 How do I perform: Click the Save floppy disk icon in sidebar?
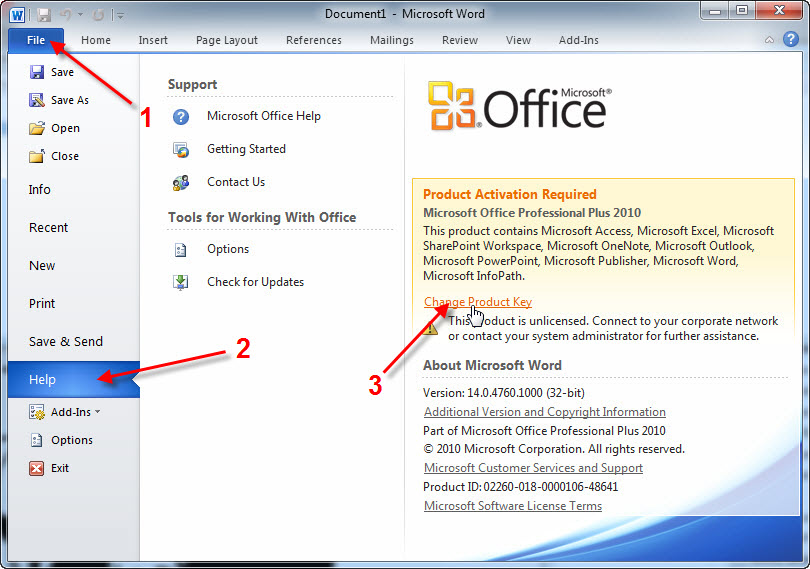[x=37, y=72]
